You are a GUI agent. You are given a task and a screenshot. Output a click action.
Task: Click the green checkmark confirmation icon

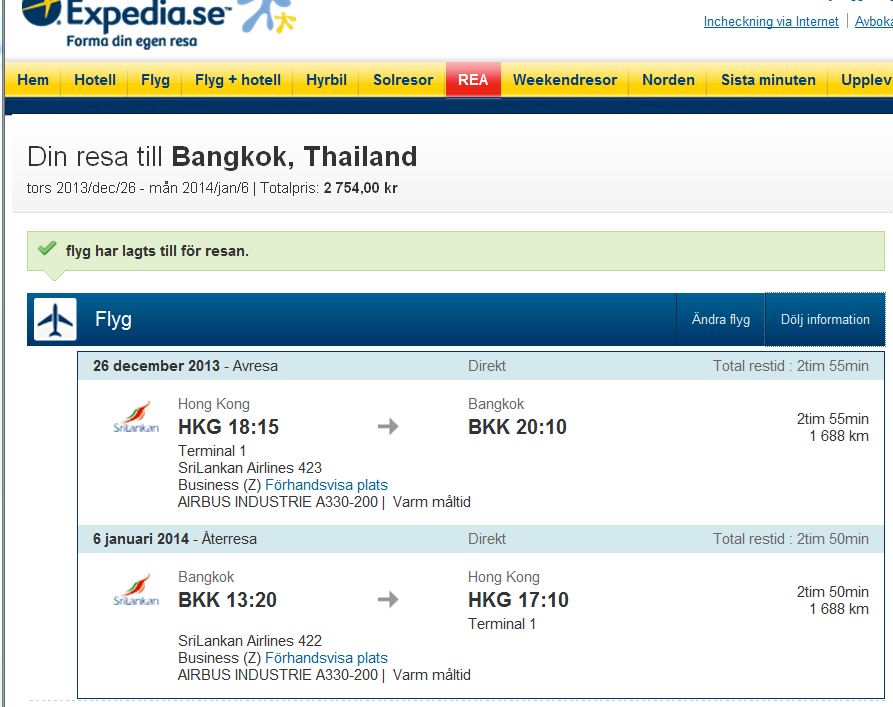46,249
